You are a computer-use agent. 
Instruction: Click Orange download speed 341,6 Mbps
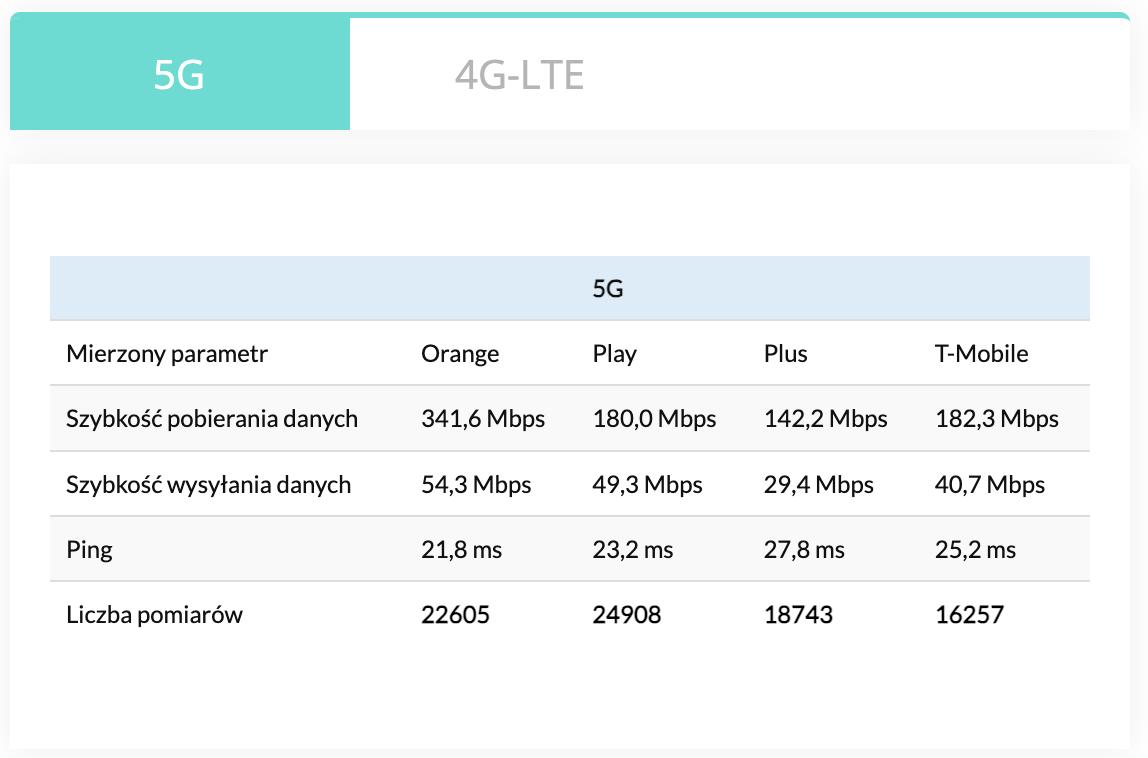483,419
